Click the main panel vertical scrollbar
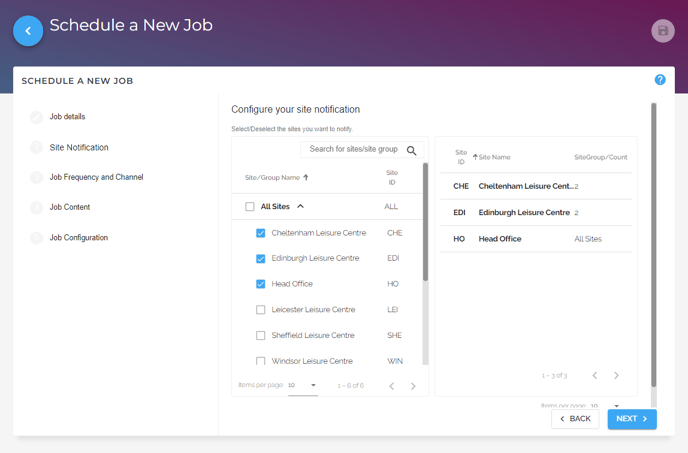 click(x=654, y=245)
